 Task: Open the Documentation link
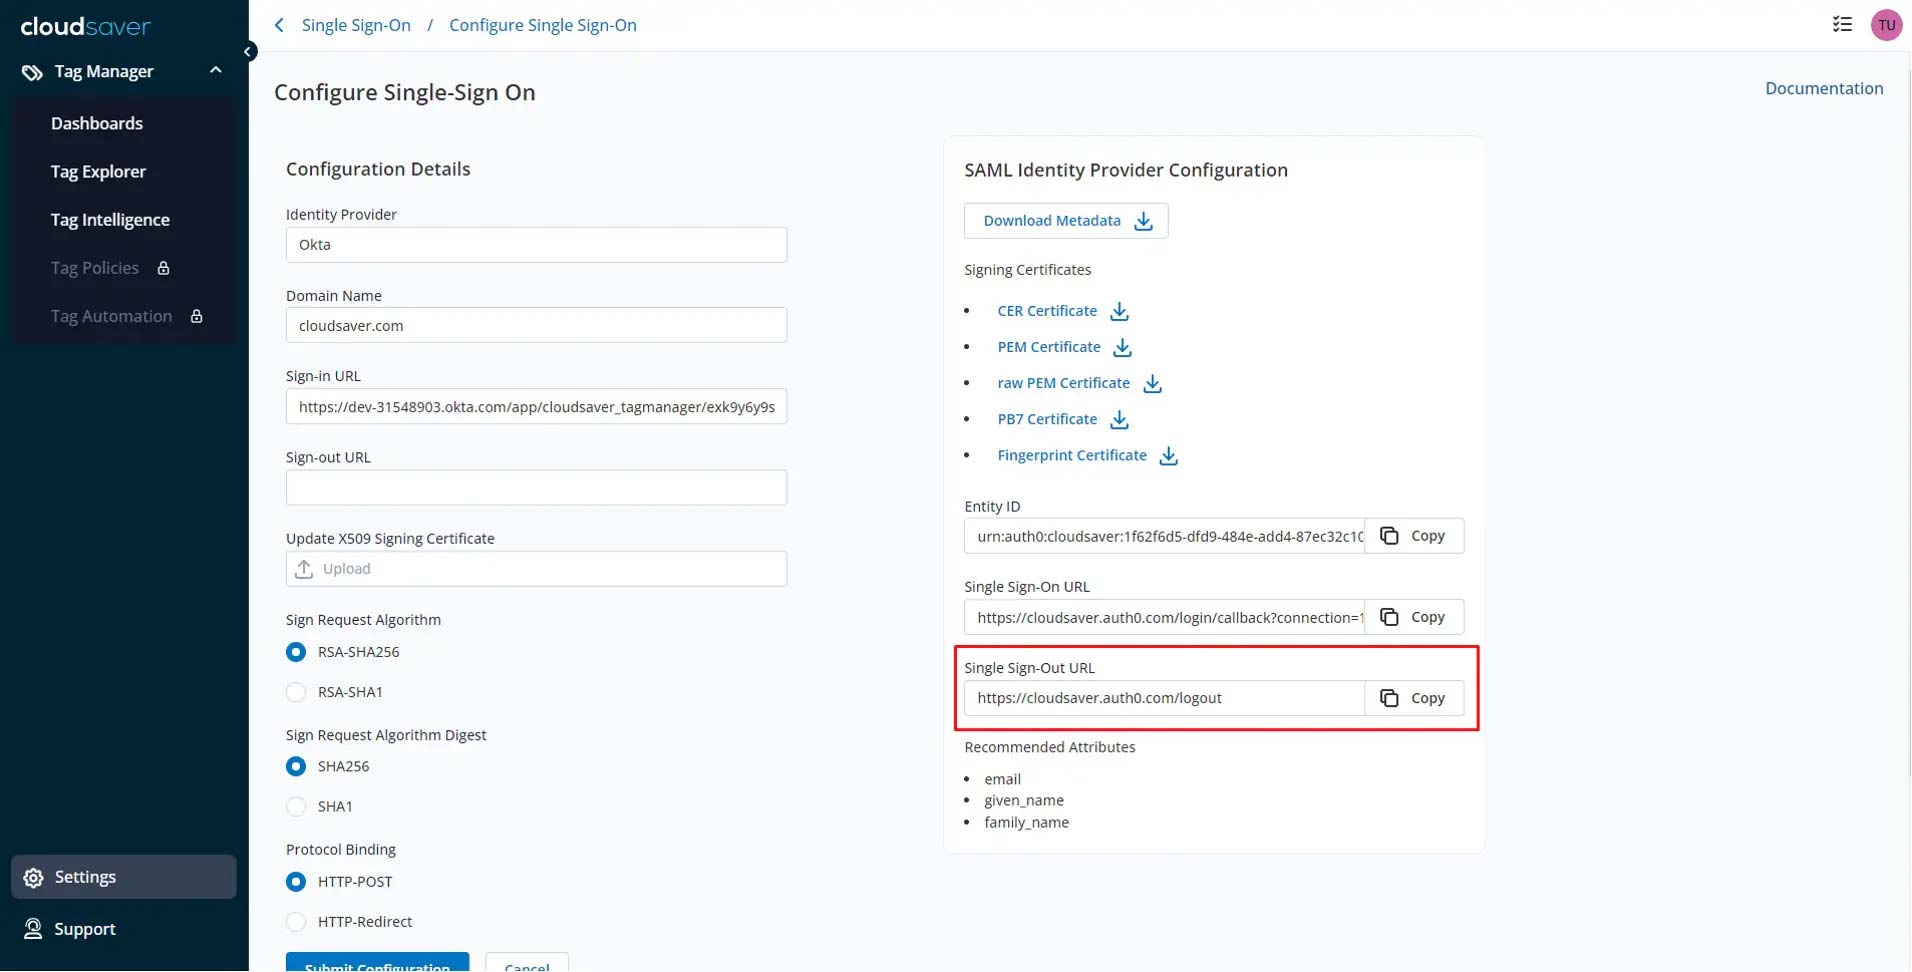1823,88
